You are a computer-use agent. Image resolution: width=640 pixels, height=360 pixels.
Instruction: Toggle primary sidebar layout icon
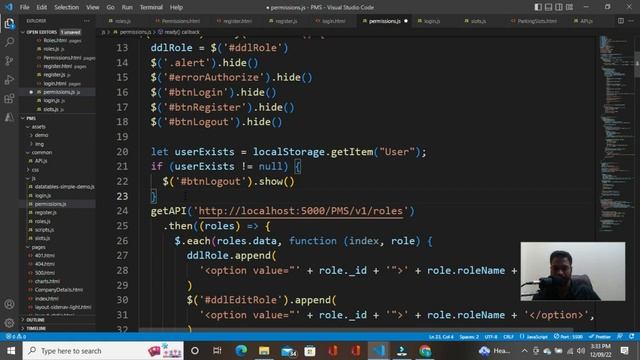coord(538,7)
